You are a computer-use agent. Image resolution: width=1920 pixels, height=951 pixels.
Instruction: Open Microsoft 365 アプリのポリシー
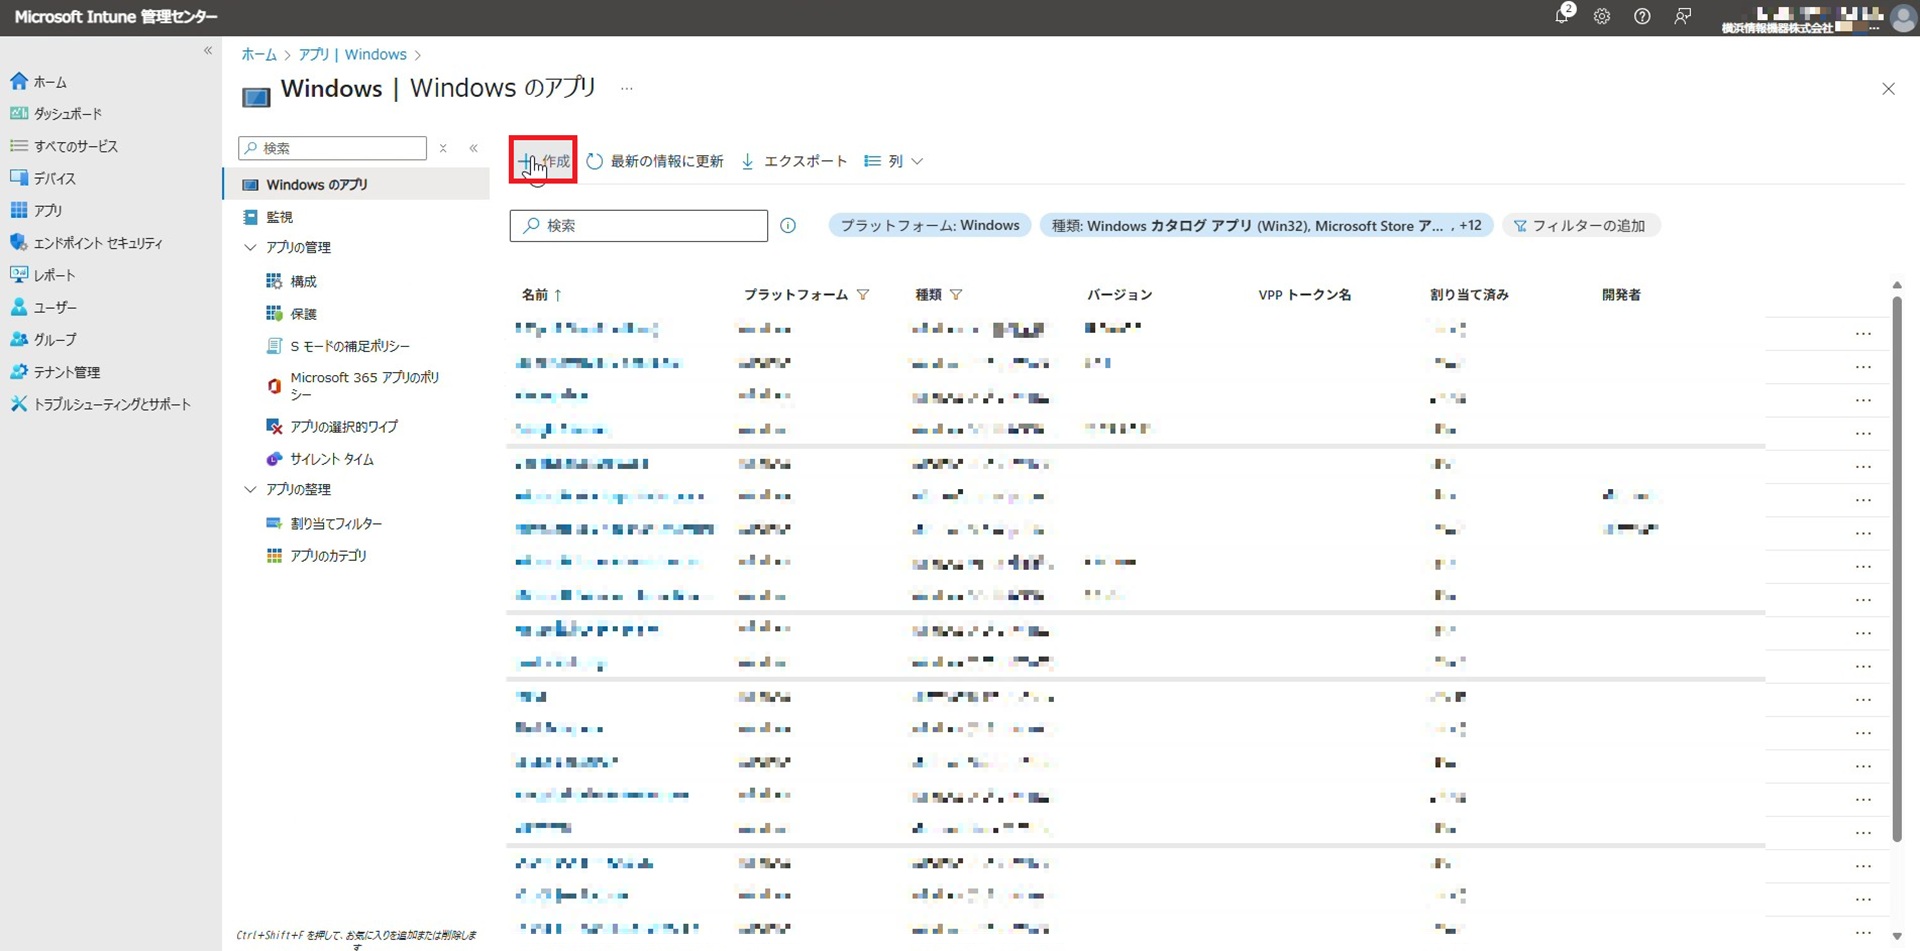(364, 385)
